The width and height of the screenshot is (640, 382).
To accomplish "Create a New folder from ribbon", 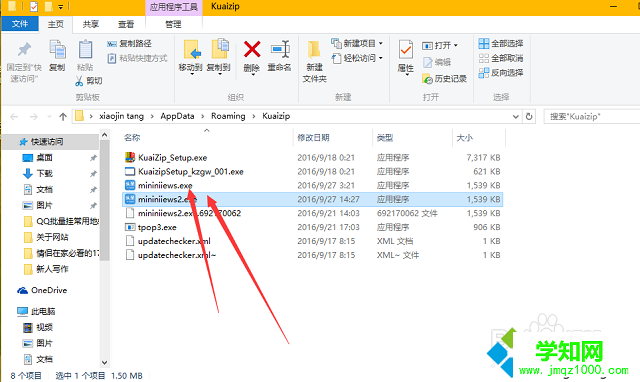I will click(315, 61).
